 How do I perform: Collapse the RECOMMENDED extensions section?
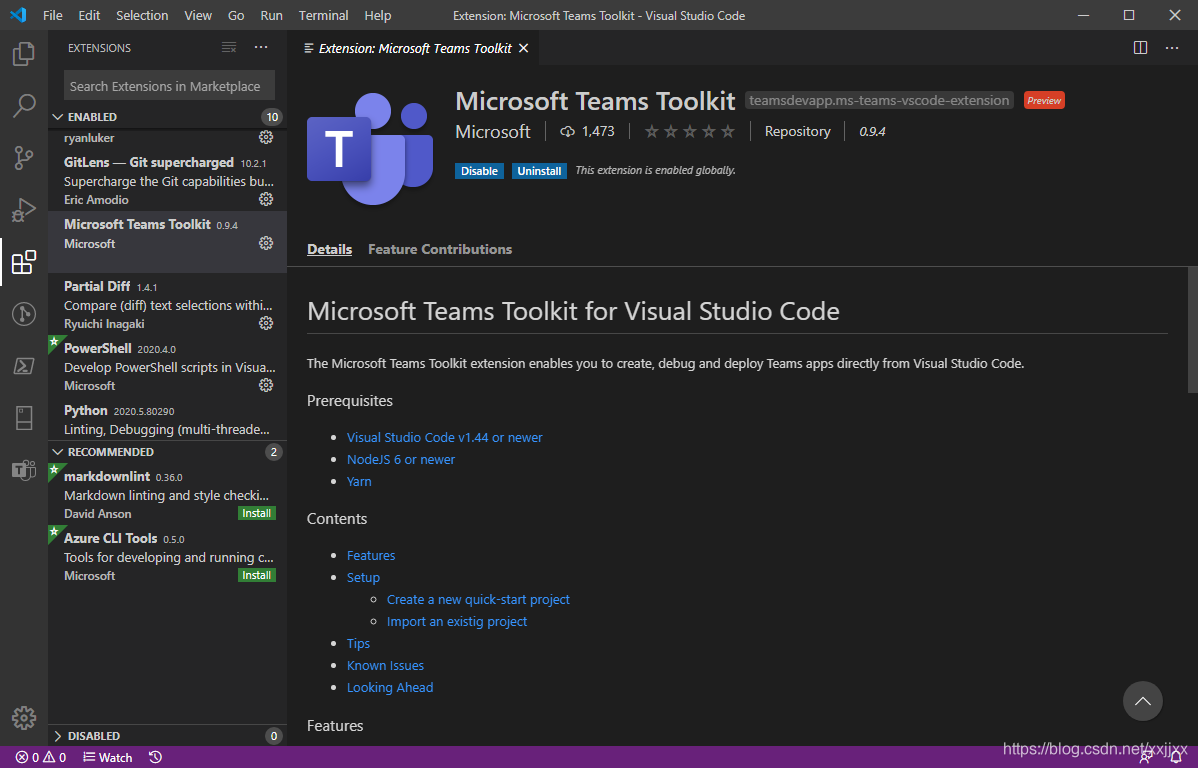coord(57,452)
